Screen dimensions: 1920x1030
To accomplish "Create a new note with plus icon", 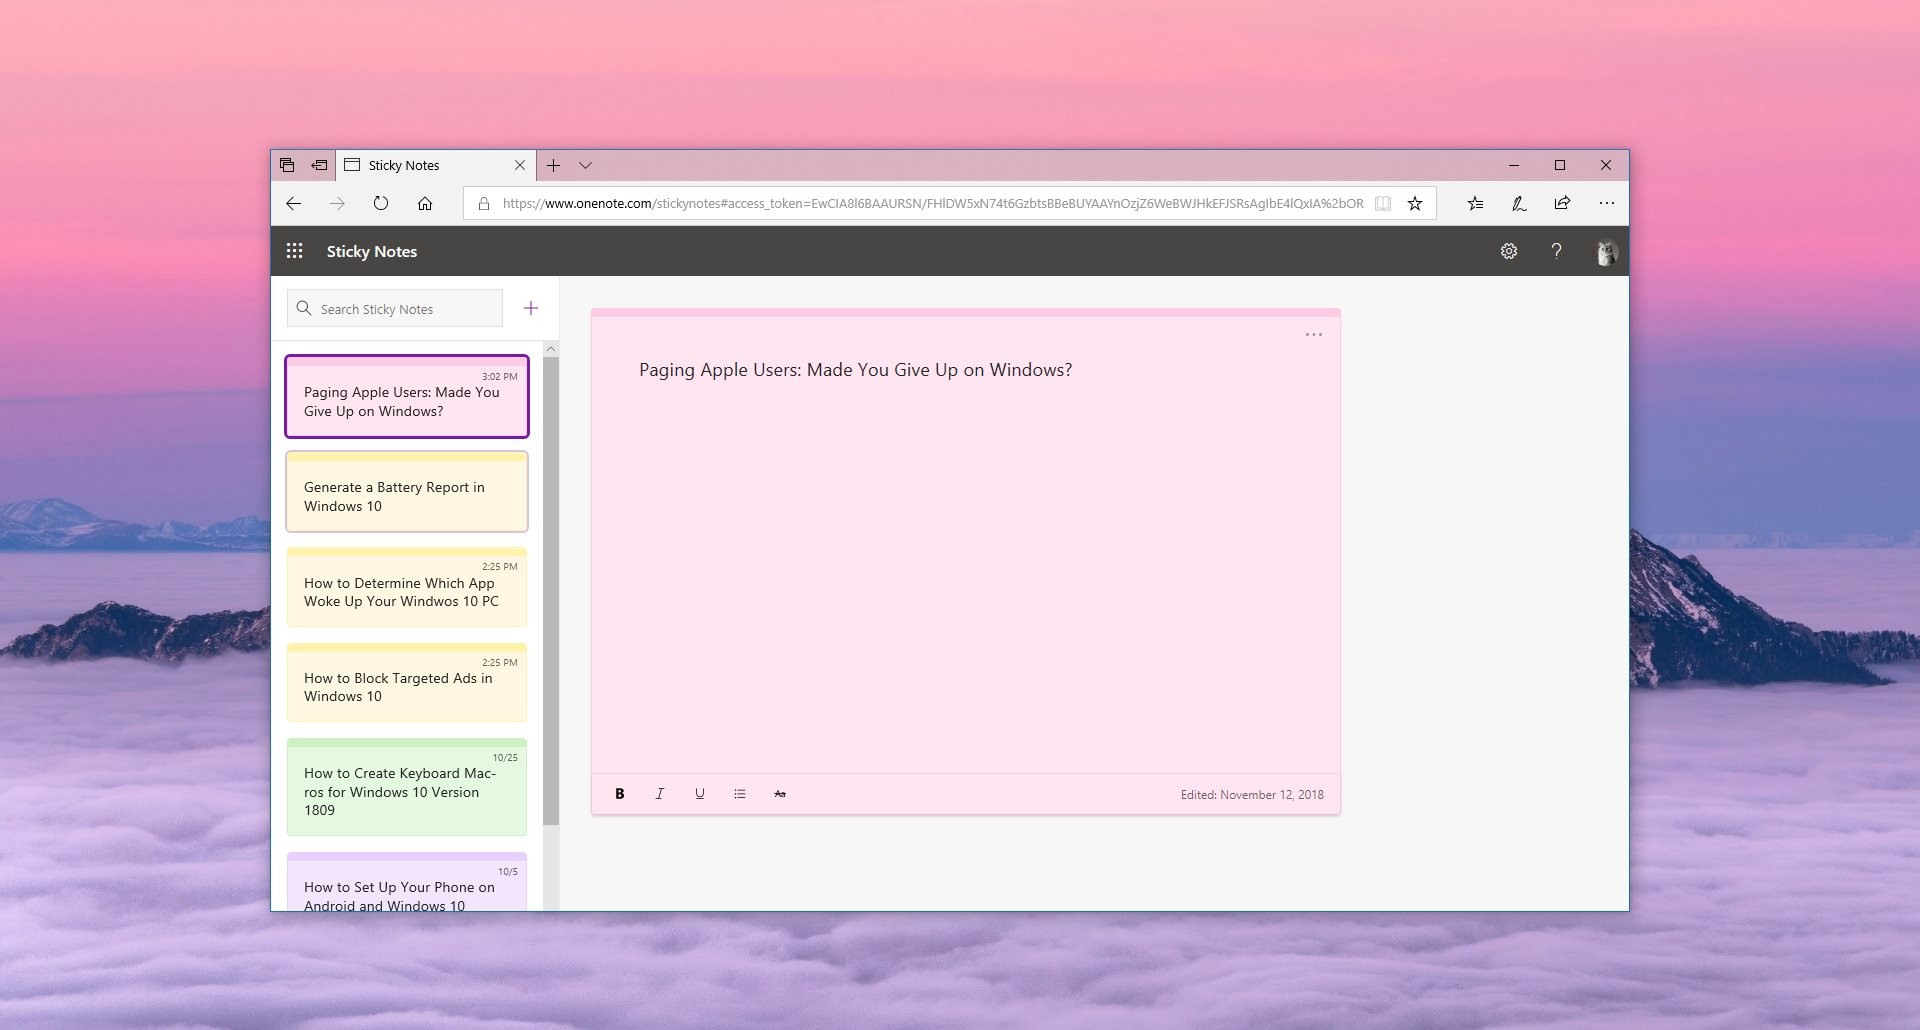I will point(531,308).
